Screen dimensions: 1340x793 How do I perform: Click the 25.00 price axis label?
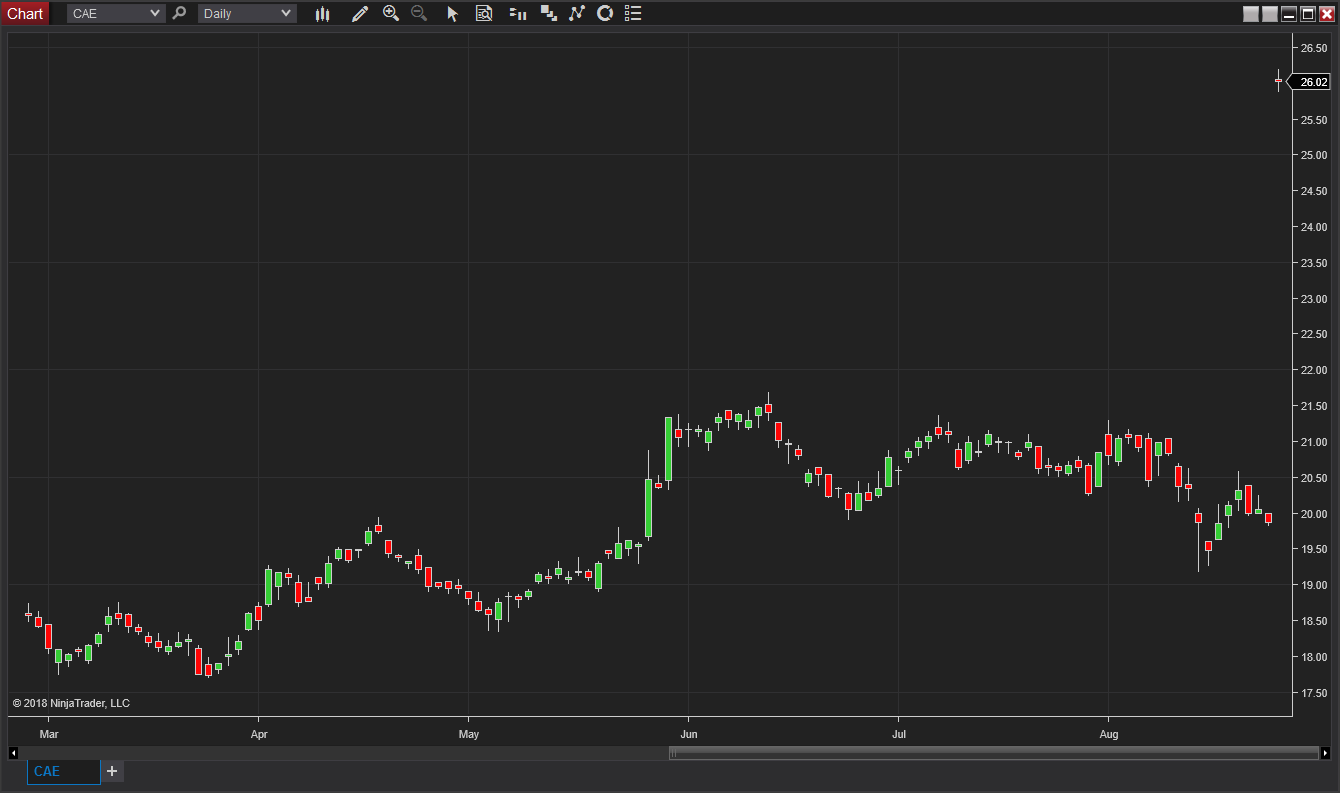[1313, 155]
